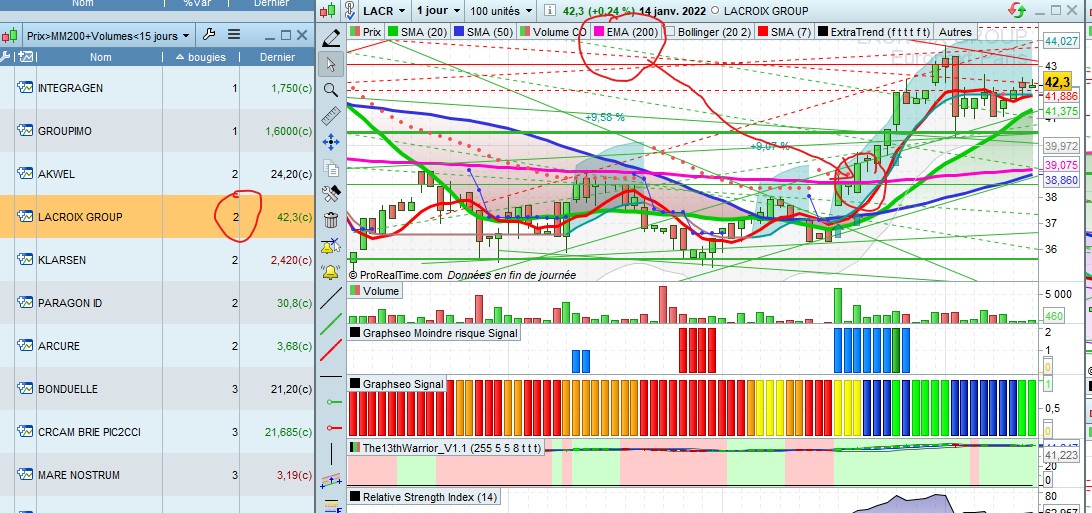1092x513 pixels.
Task: Select the GROUPIMO row
Action: tap(157, 131)
